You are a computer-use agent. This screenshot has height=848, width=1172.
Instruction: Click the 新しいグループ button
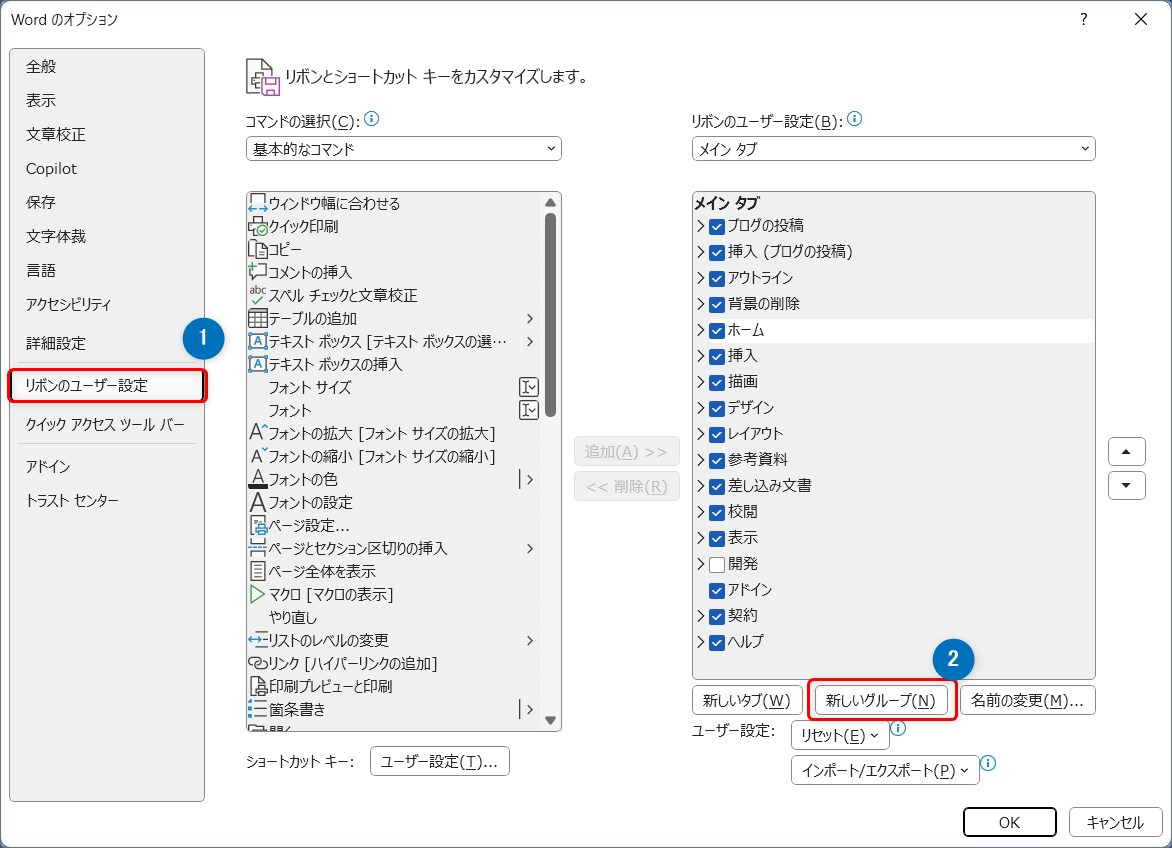click(880, 700)
